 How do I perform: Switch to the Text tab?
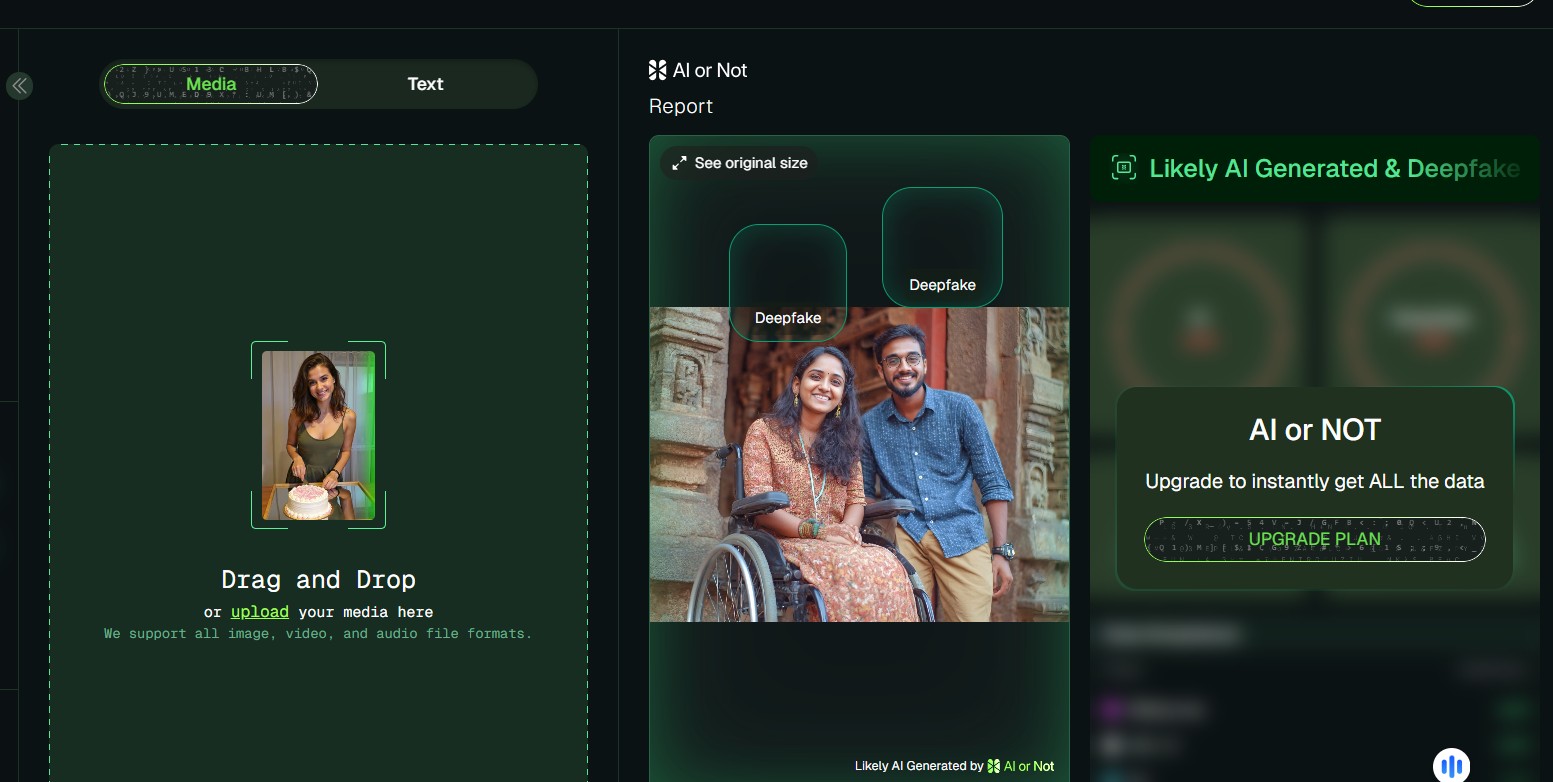(425, 84)
